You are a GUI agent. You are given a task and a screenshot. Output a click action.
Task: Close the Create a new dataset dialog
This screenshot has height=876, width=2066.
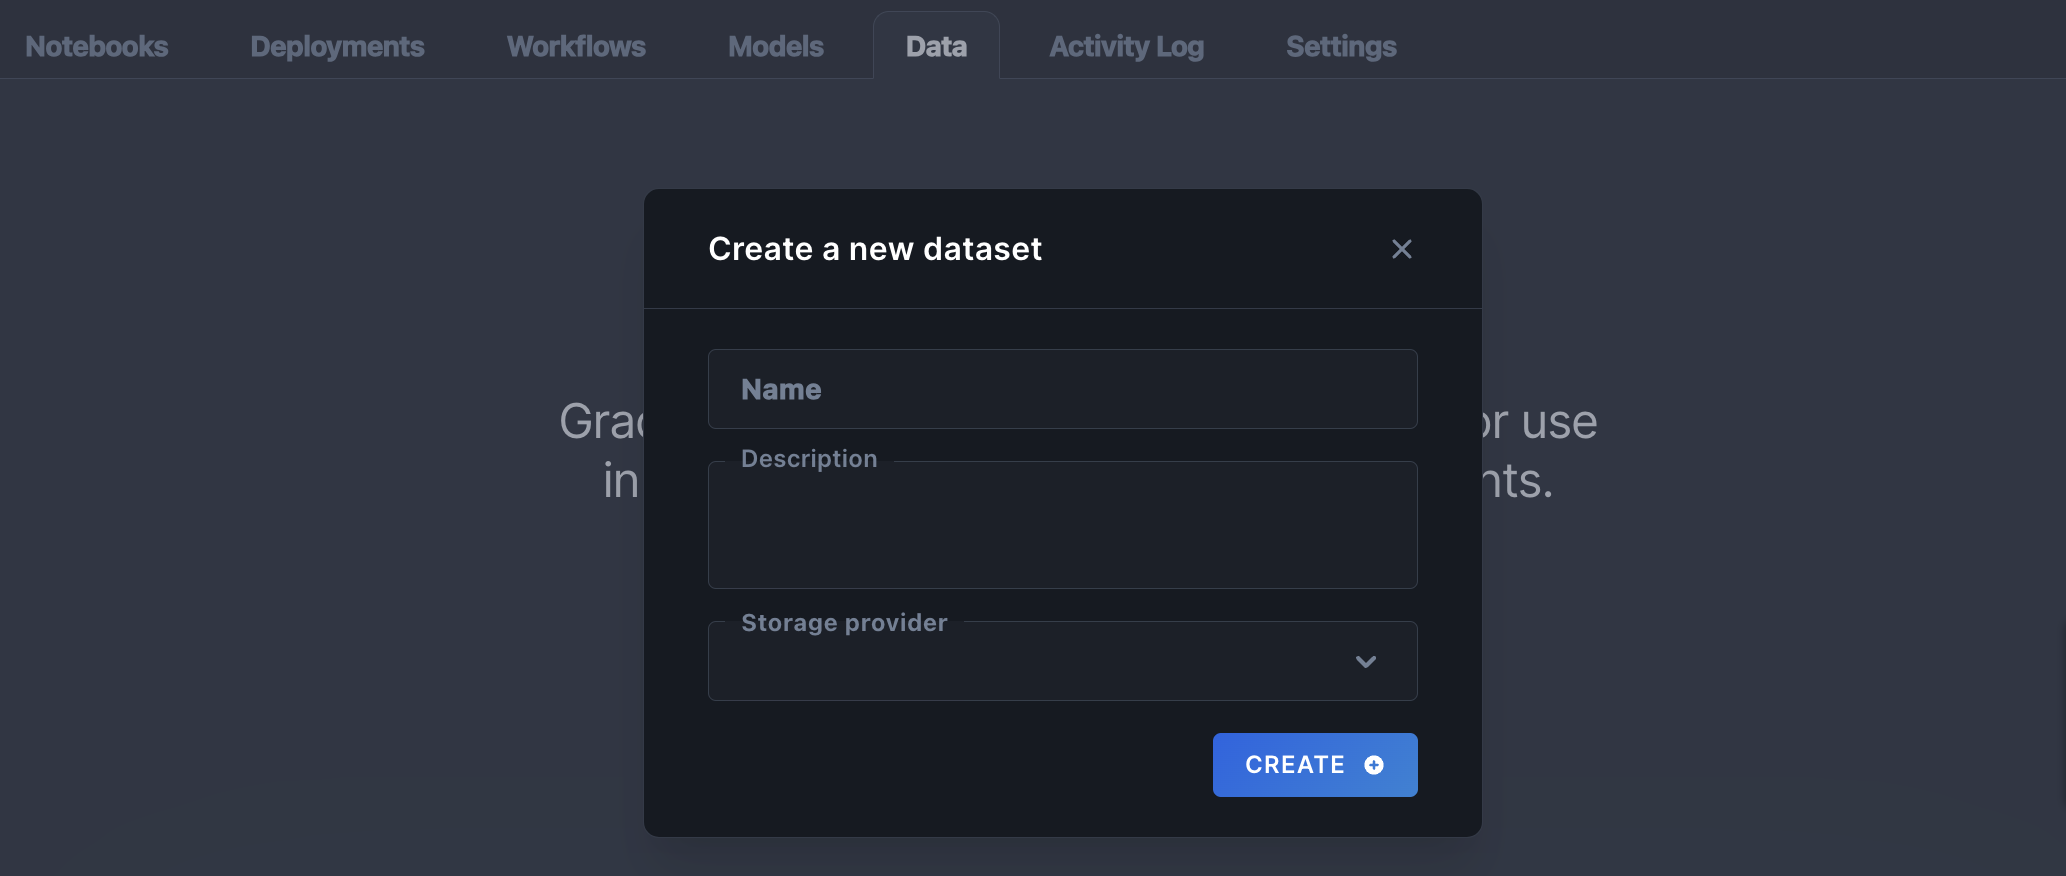[x=1402, y=249]
